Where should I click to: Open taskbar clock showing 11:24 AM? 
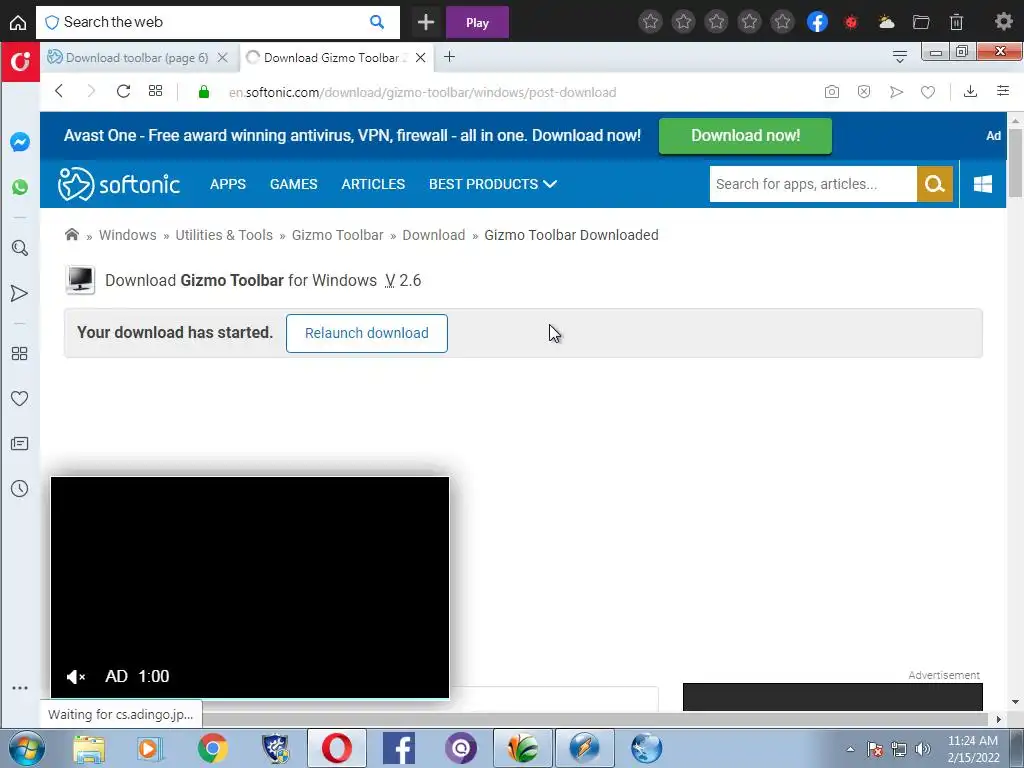[x=973, y=749]
